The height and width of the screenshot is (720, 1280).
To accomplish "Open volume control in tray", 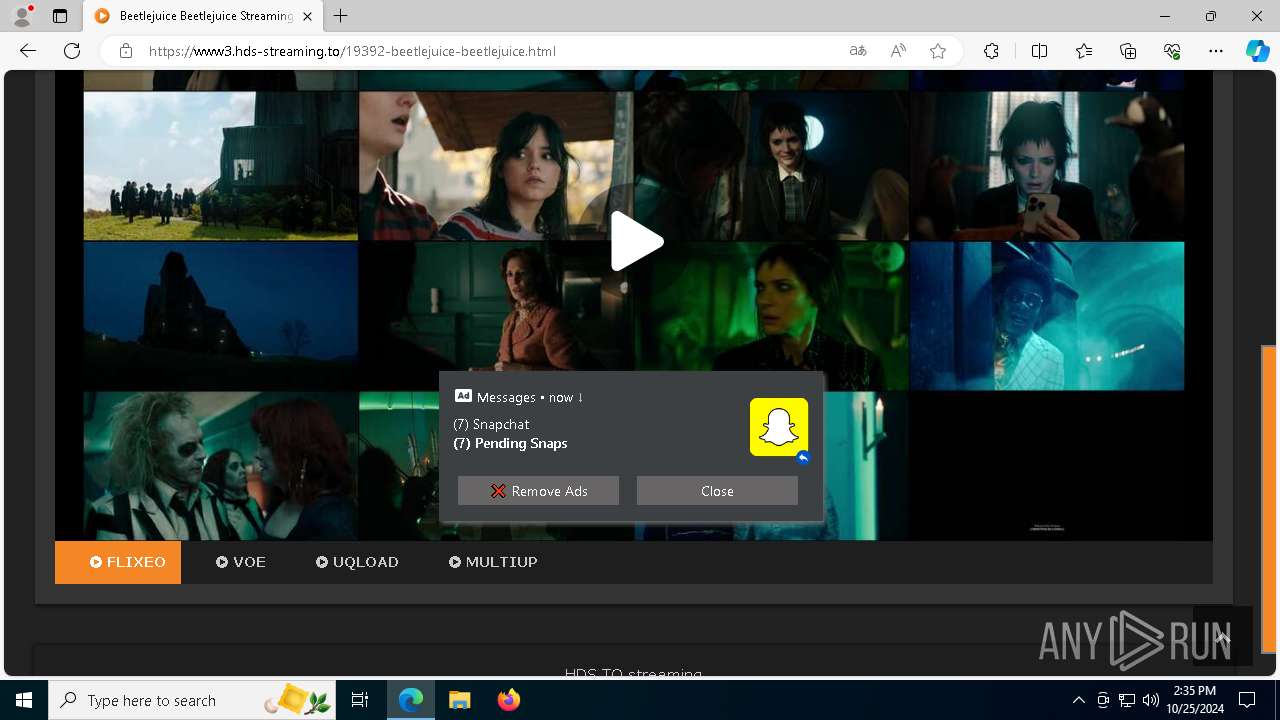I will pyautogui.click(x=1151, y=700).
